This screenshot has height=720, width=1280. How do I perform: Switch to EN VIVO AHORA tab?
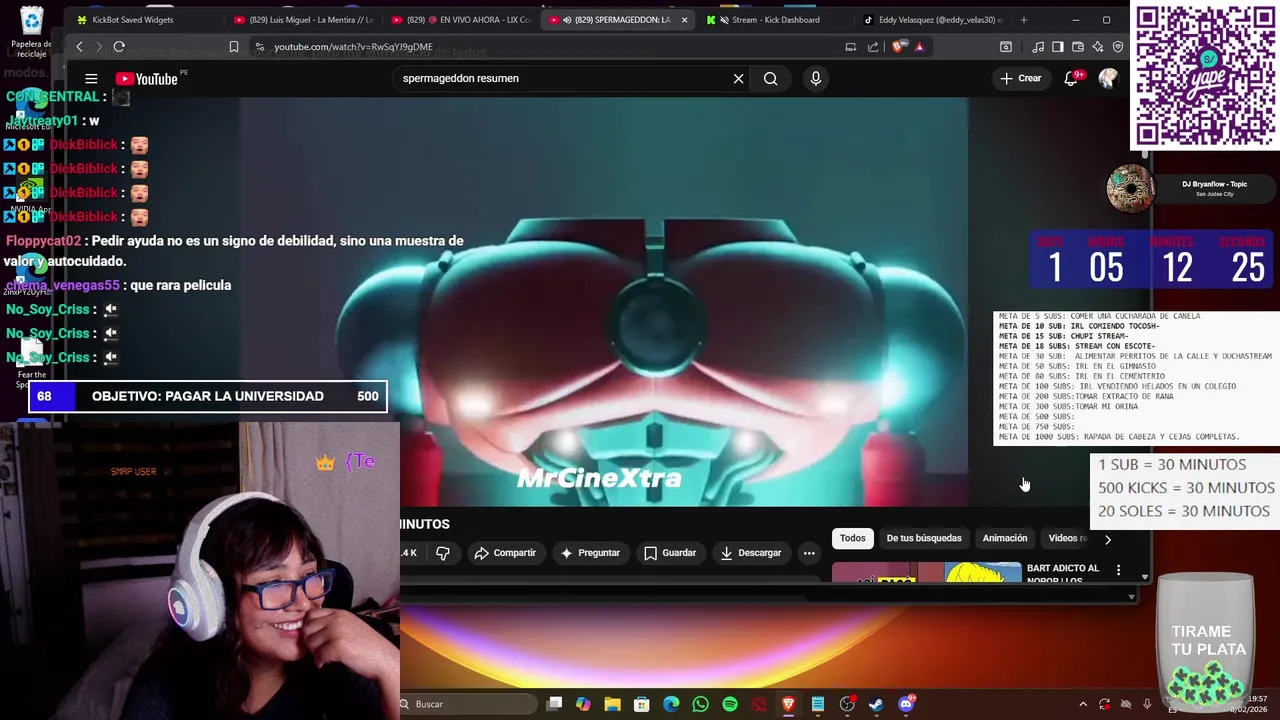pyautogui.click(x=462, y=19)
